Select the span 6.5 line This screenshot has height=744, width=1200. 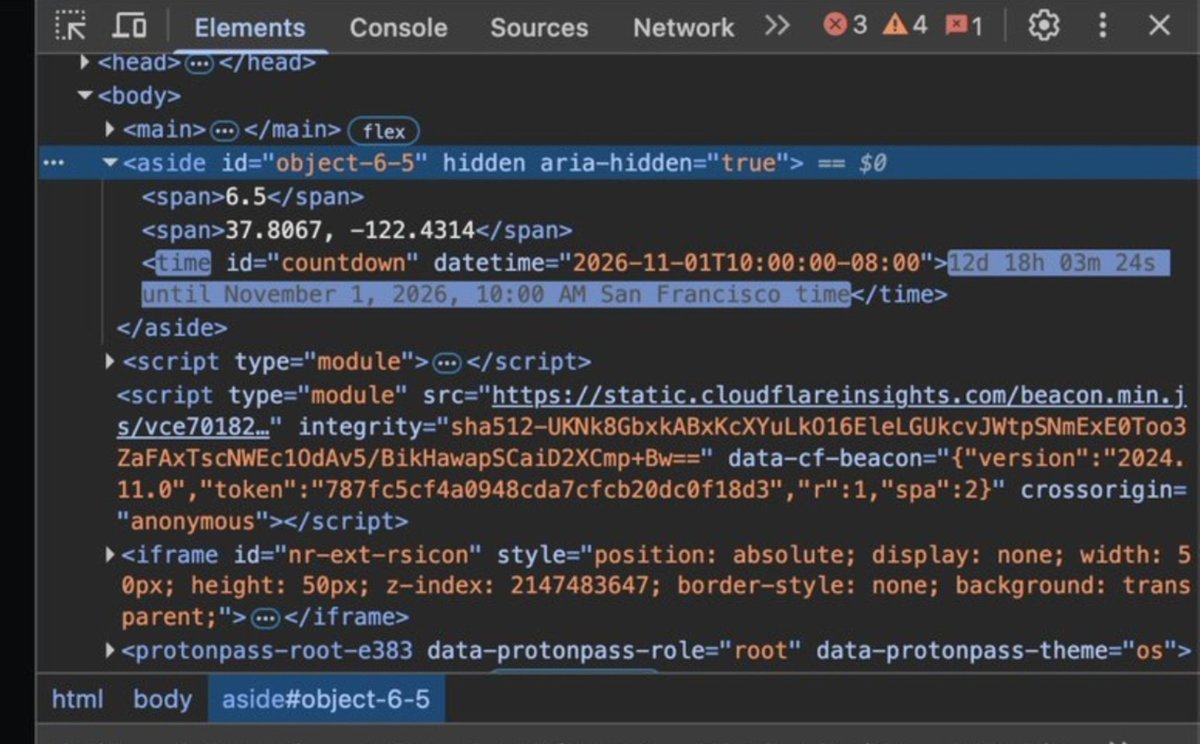click(x=252, y=196)
